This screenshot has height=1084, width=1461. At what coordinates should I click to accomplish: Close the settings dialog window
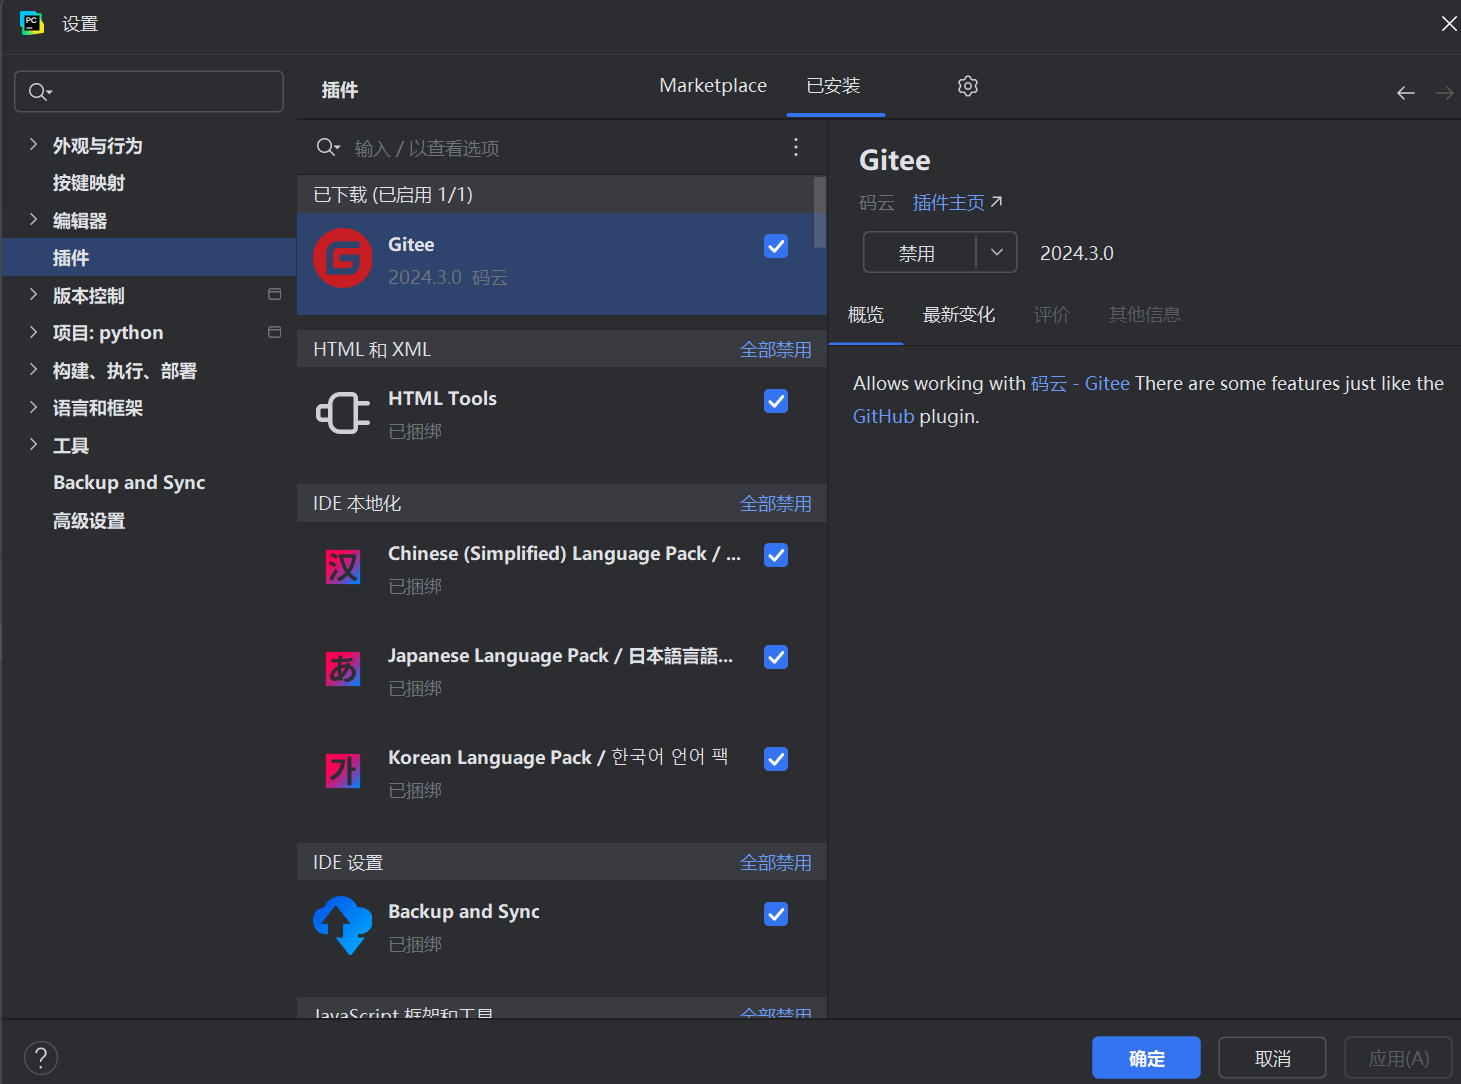1449,23
